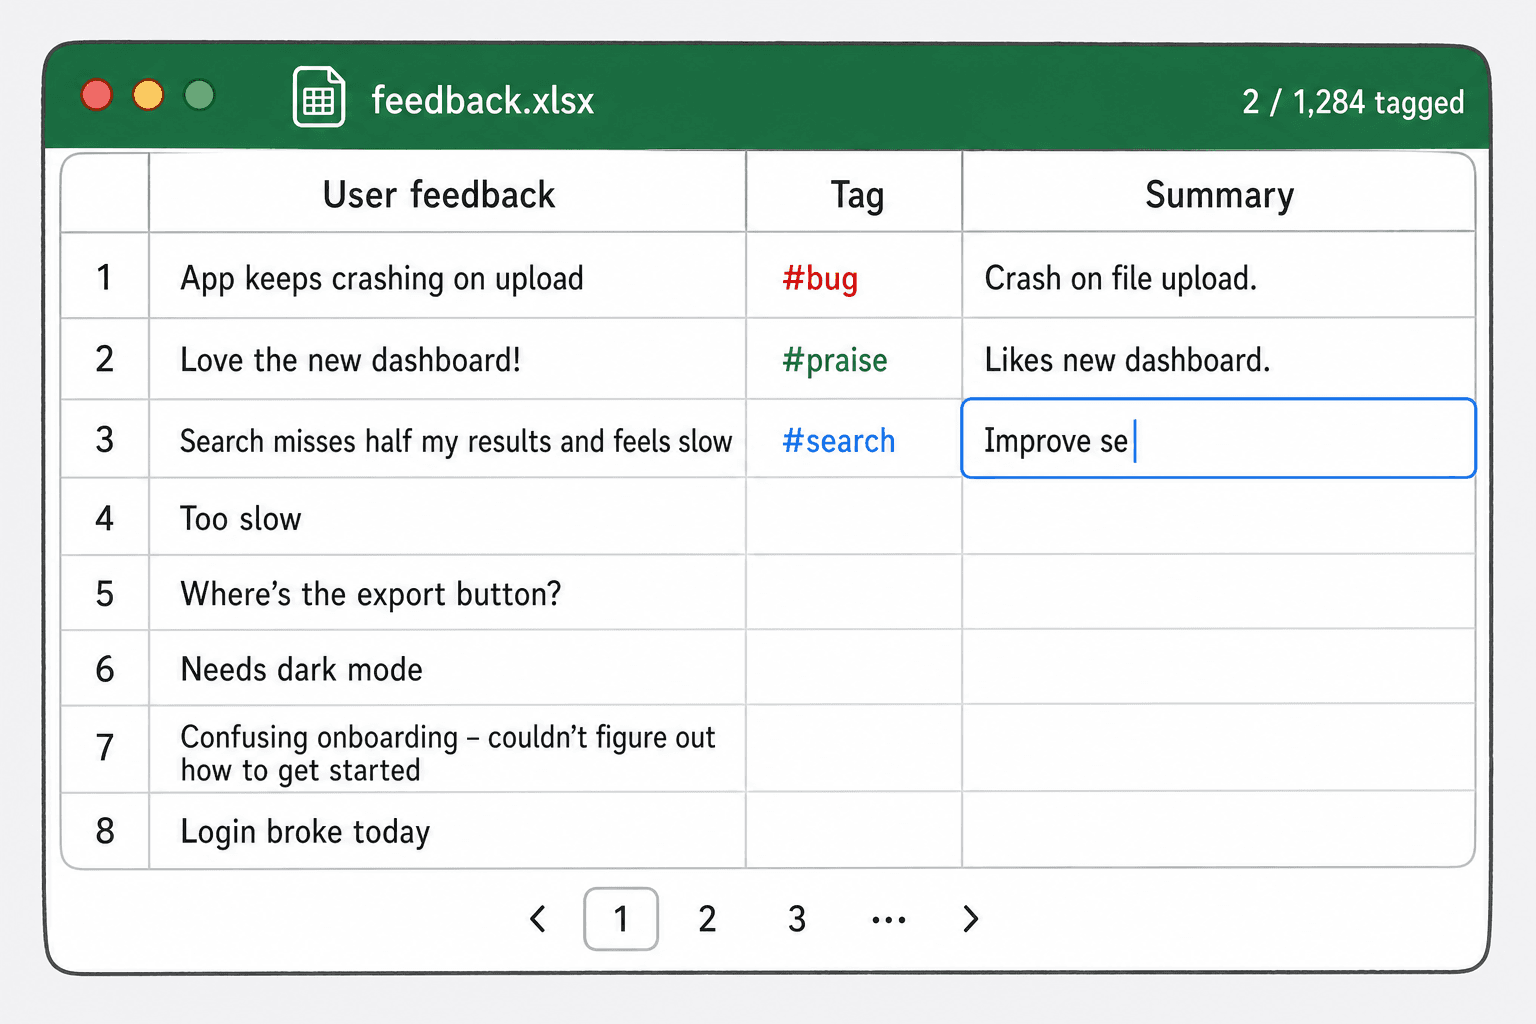This screenshot has height=1024, width=1536.
Task: Click the yellow minimize window button
Action: (148, 95)
